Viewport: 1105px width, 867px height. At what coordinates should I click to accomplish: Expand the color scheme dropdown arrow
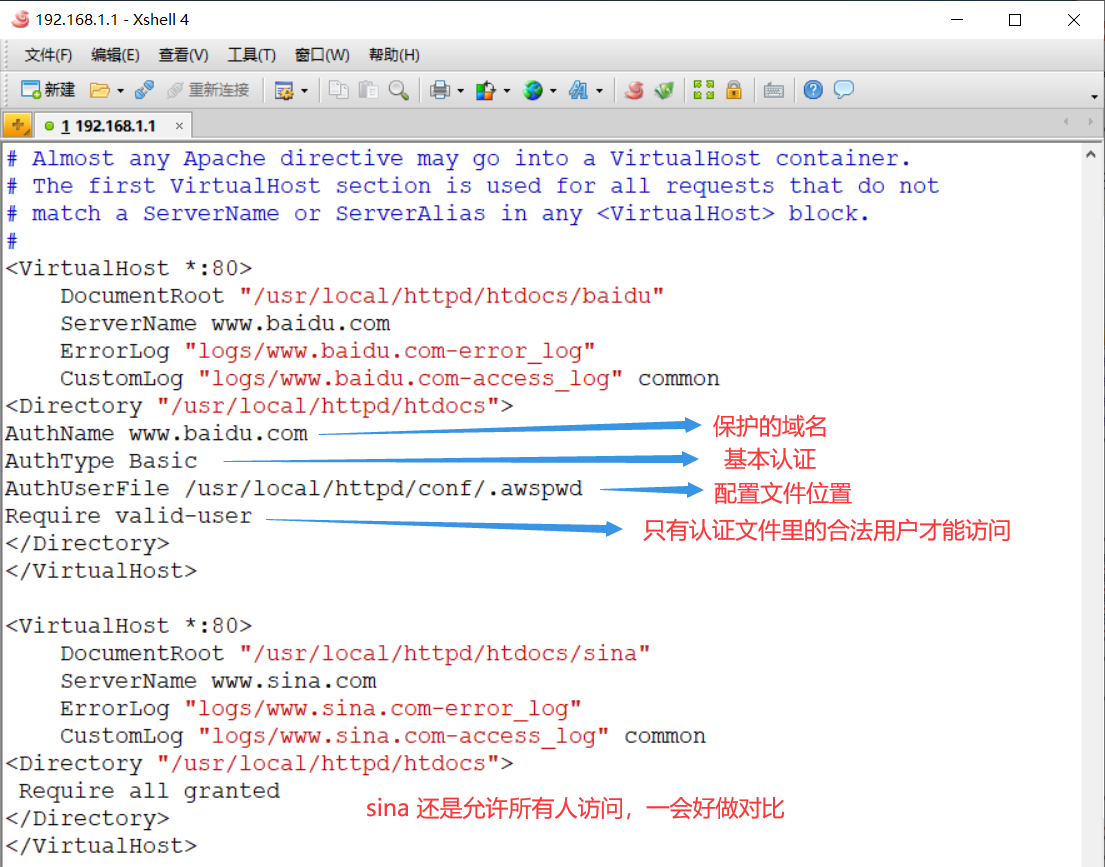point(507,91)
